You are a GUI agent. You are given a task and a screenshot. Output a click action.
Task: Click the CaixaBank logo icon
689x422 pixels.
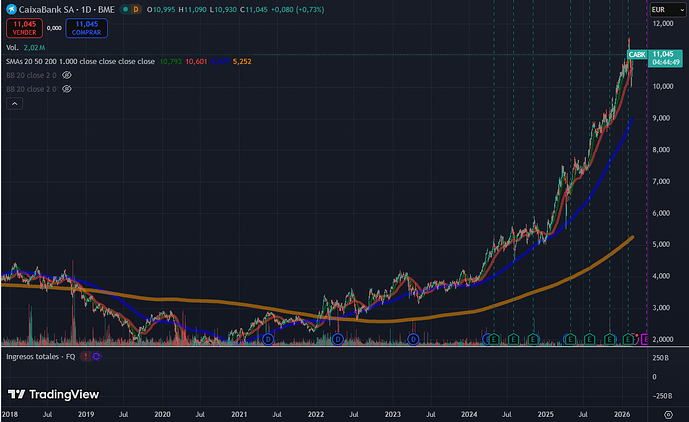(11, 9)
